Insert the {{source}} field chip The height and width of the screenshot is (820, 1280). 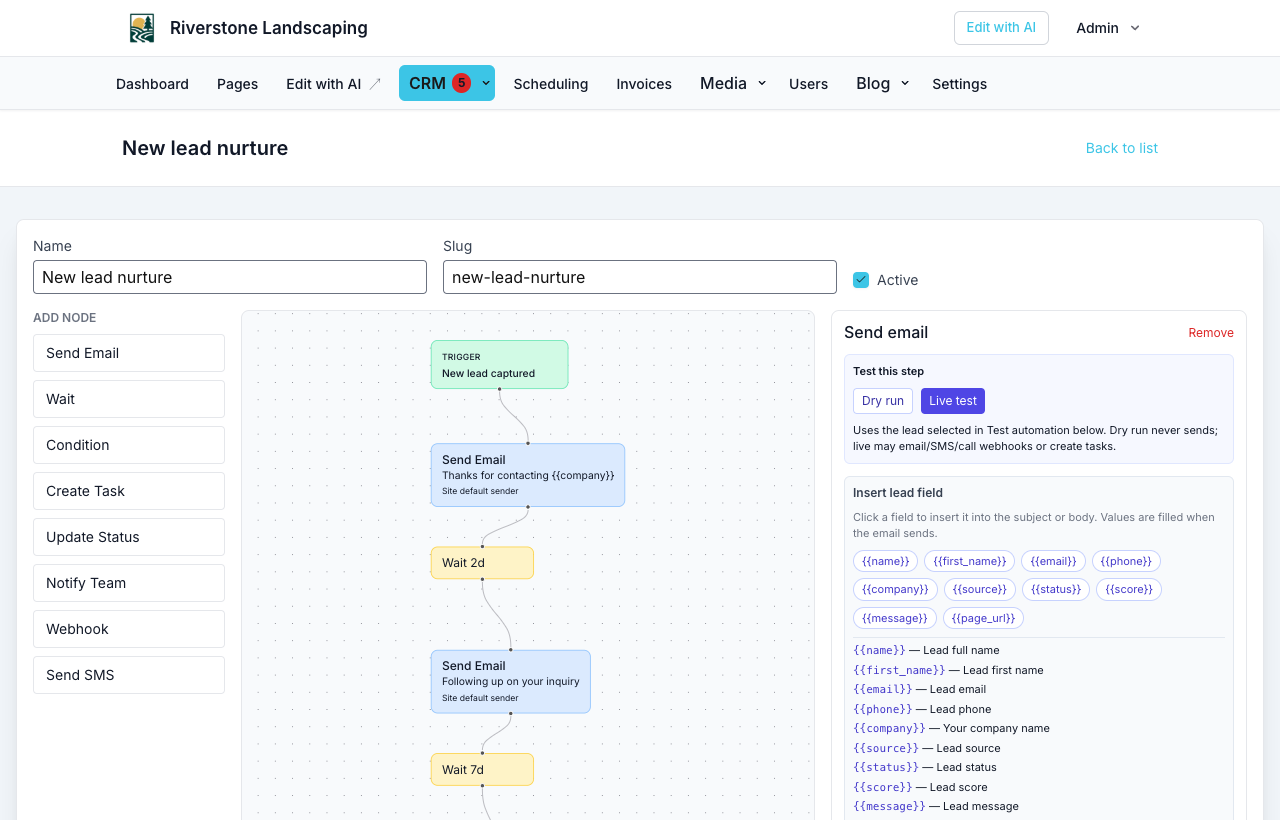[x=980, y=589]
